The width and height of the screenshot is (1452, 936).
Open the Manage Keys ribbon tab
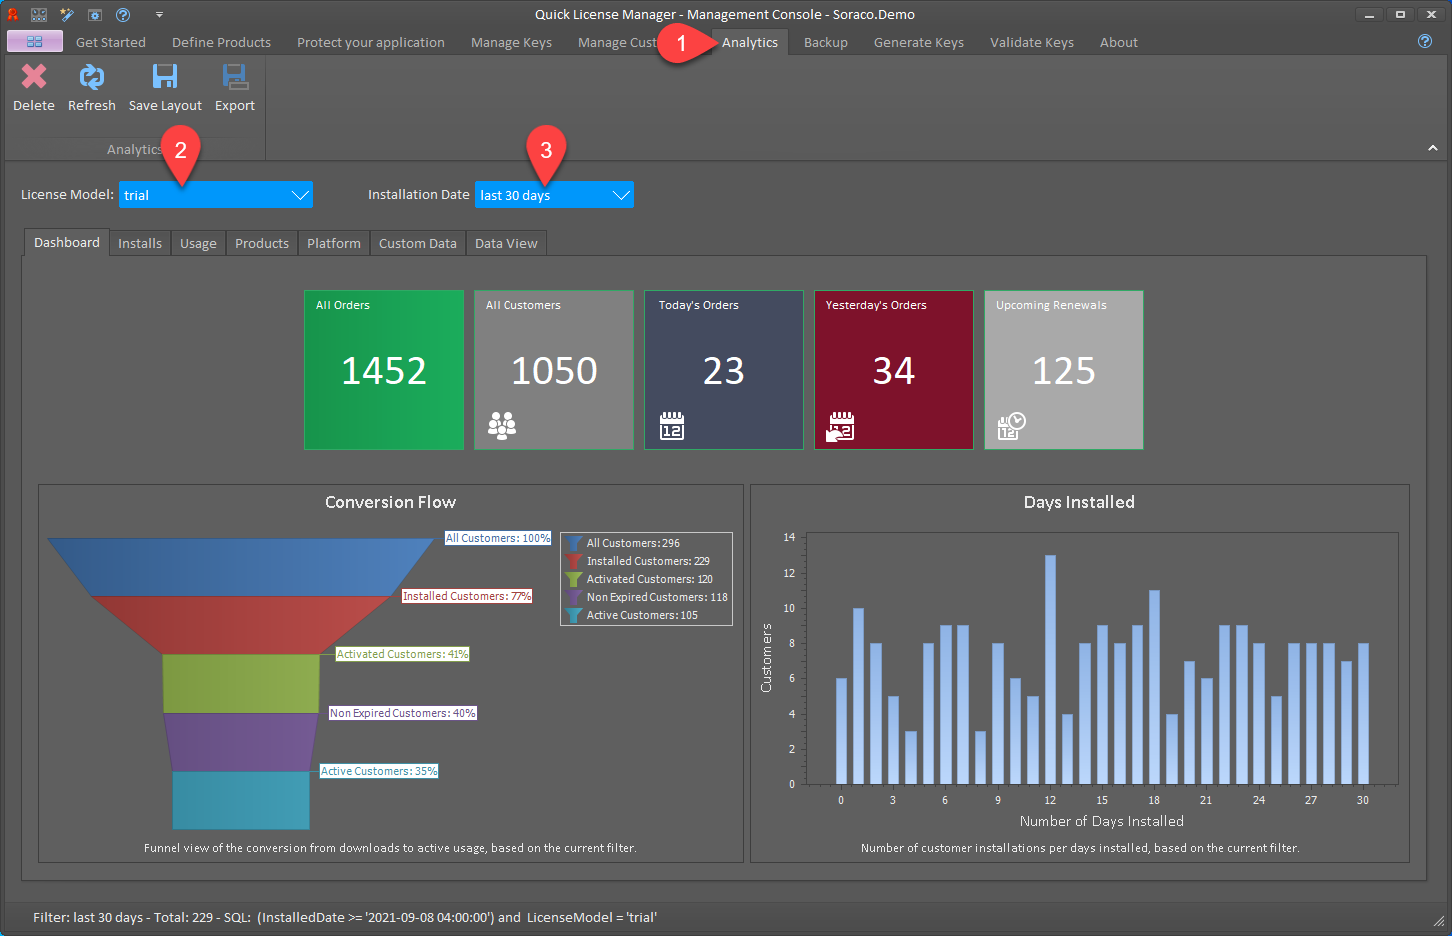pos(511,42)
